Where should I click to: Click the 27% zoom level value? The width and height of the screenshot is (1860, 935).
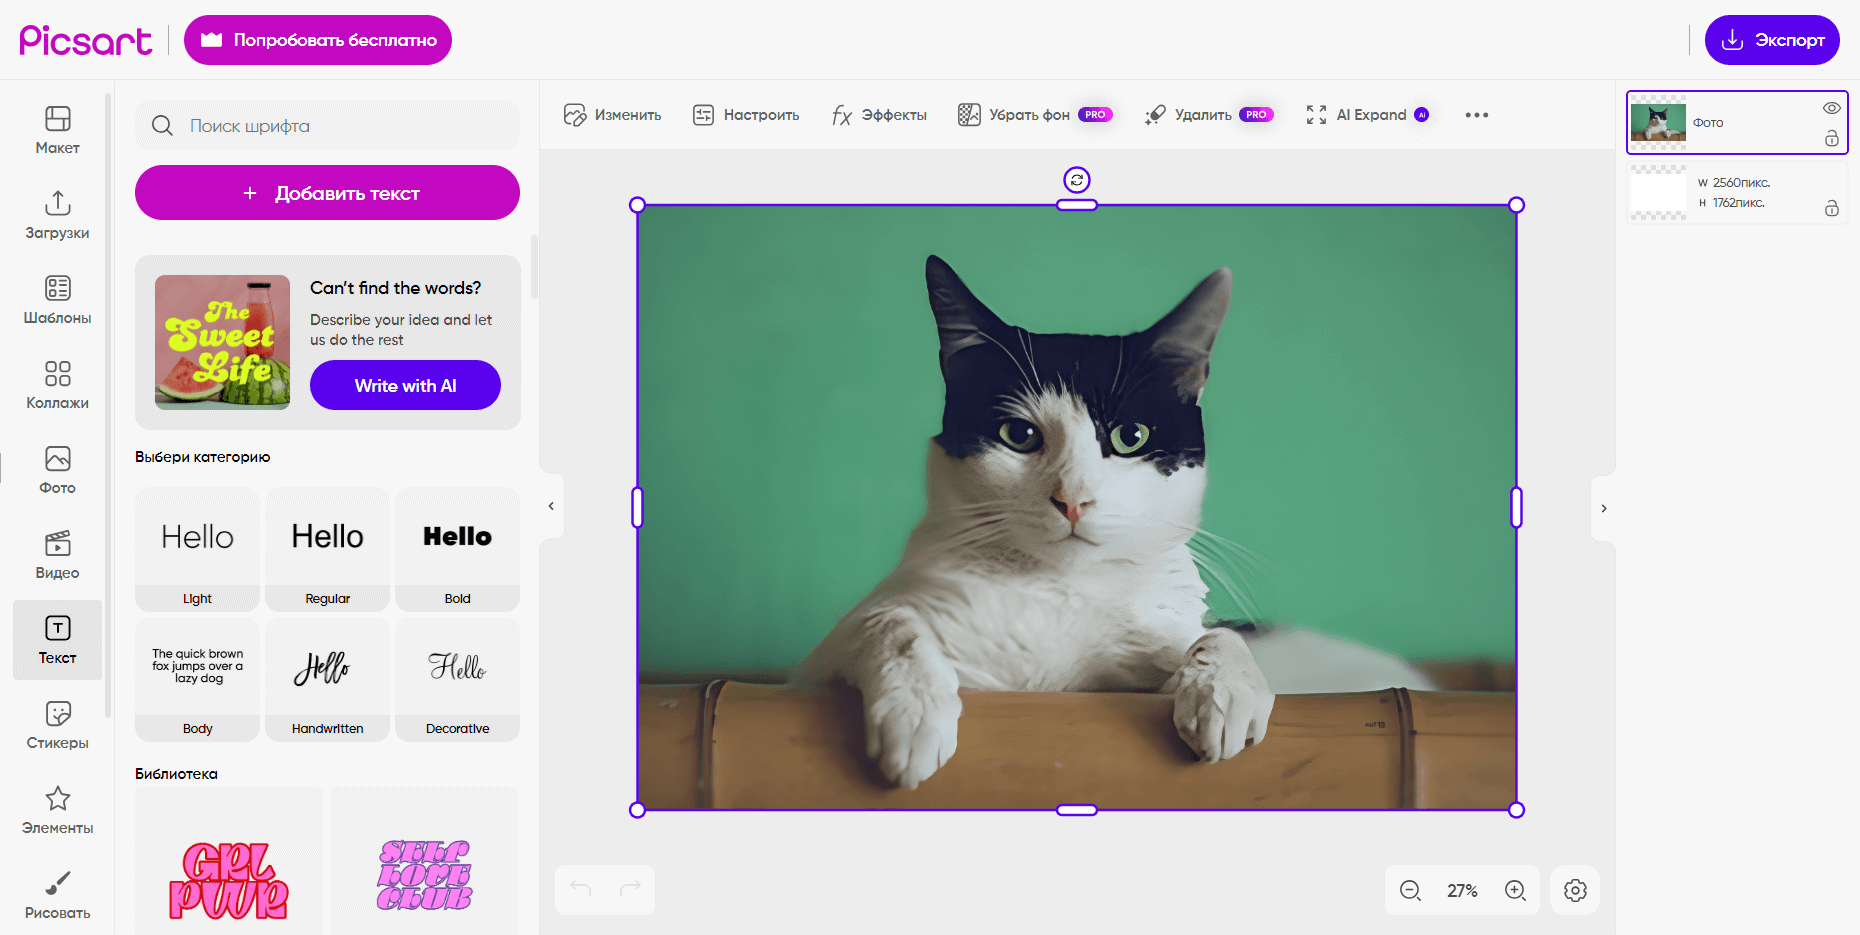1462,890
